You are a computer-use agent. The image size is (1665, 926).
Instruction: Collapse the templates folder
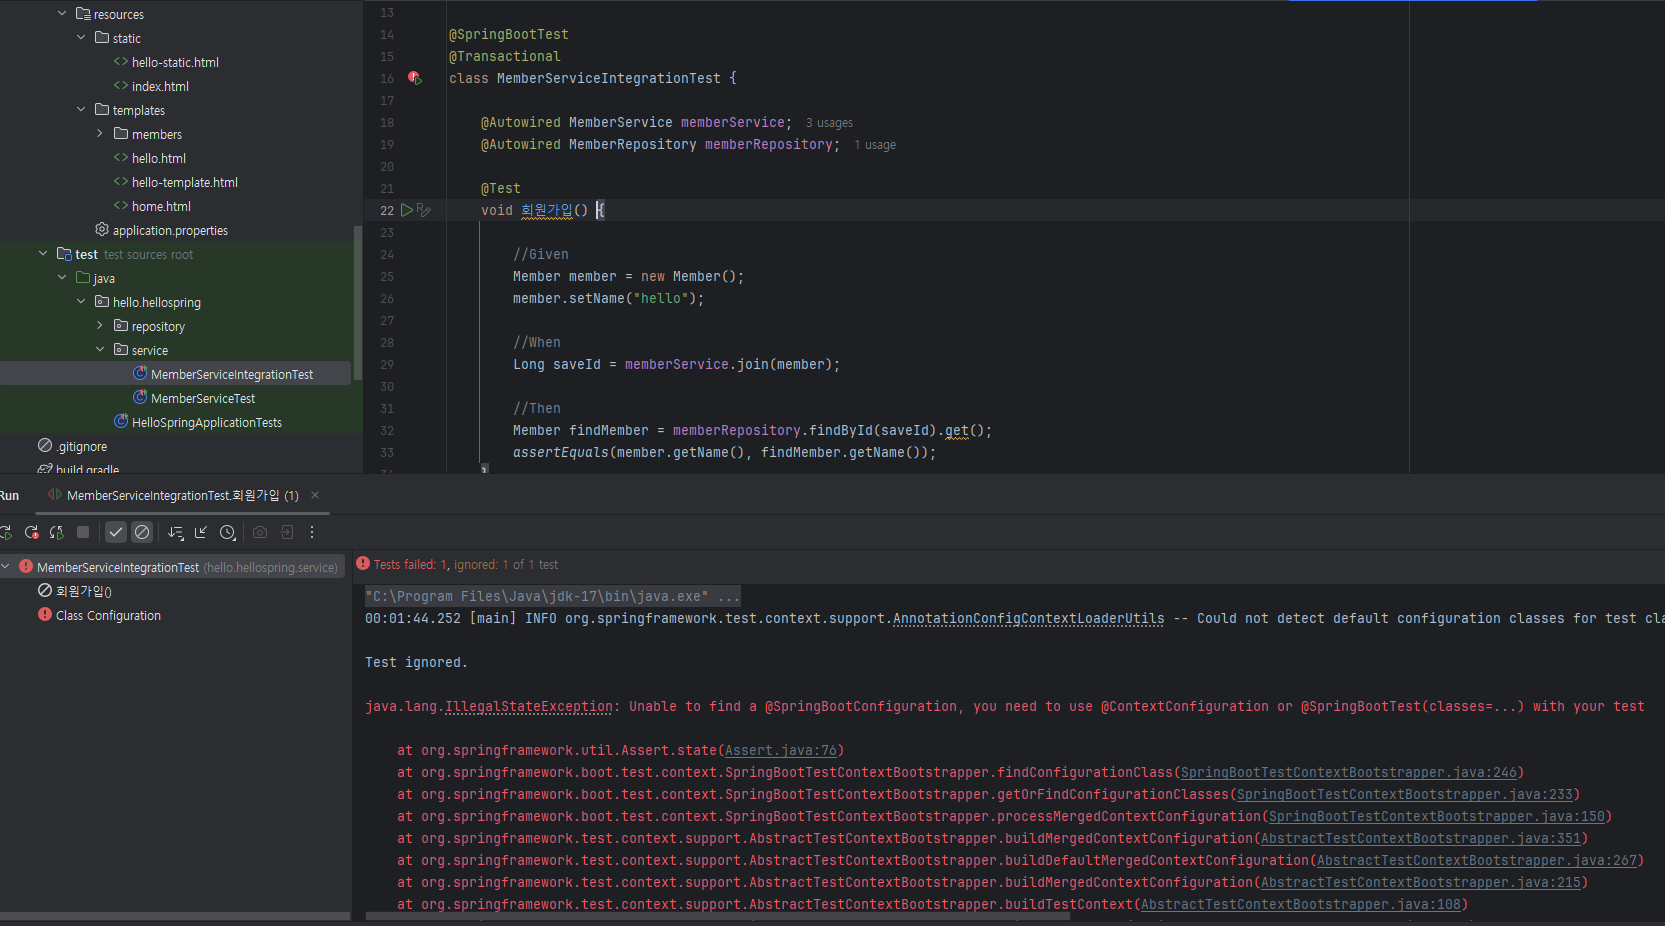tap(81, 110)
